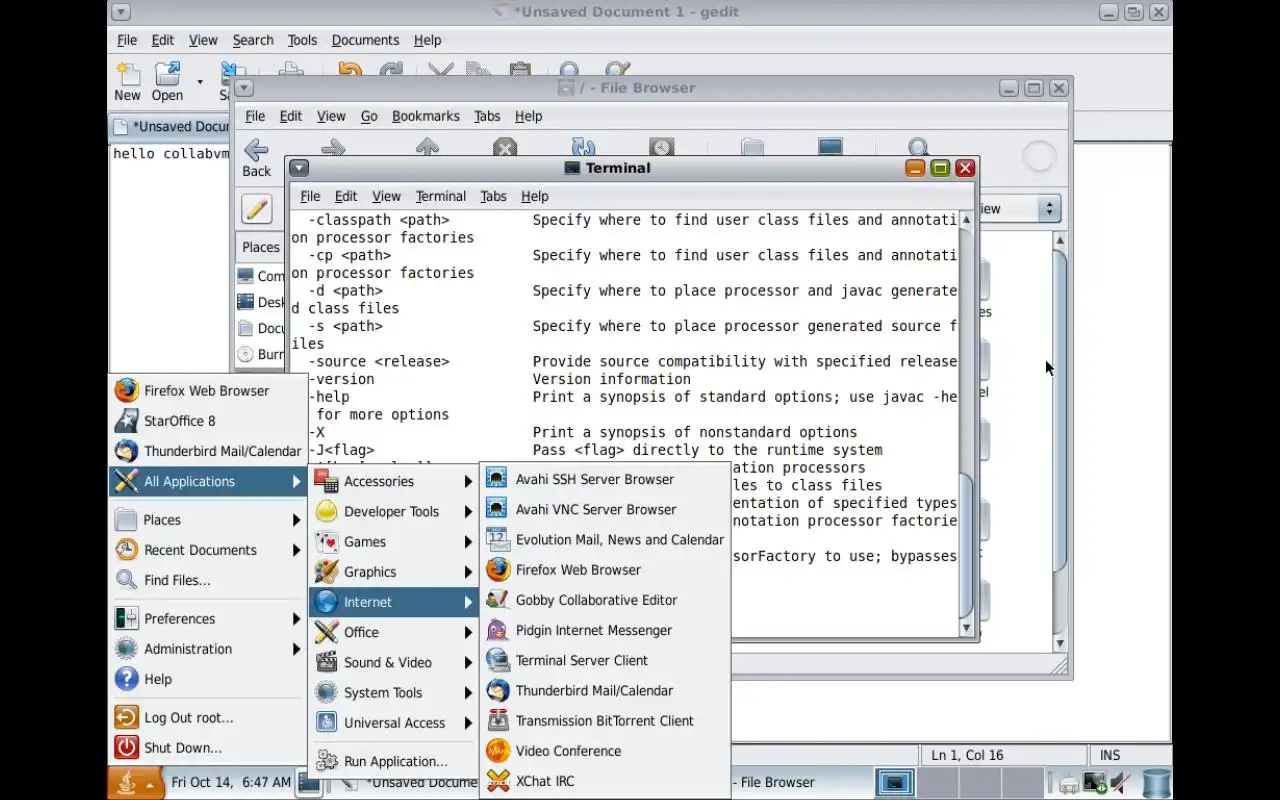Expand the Administration submenu

coord(207,649)
